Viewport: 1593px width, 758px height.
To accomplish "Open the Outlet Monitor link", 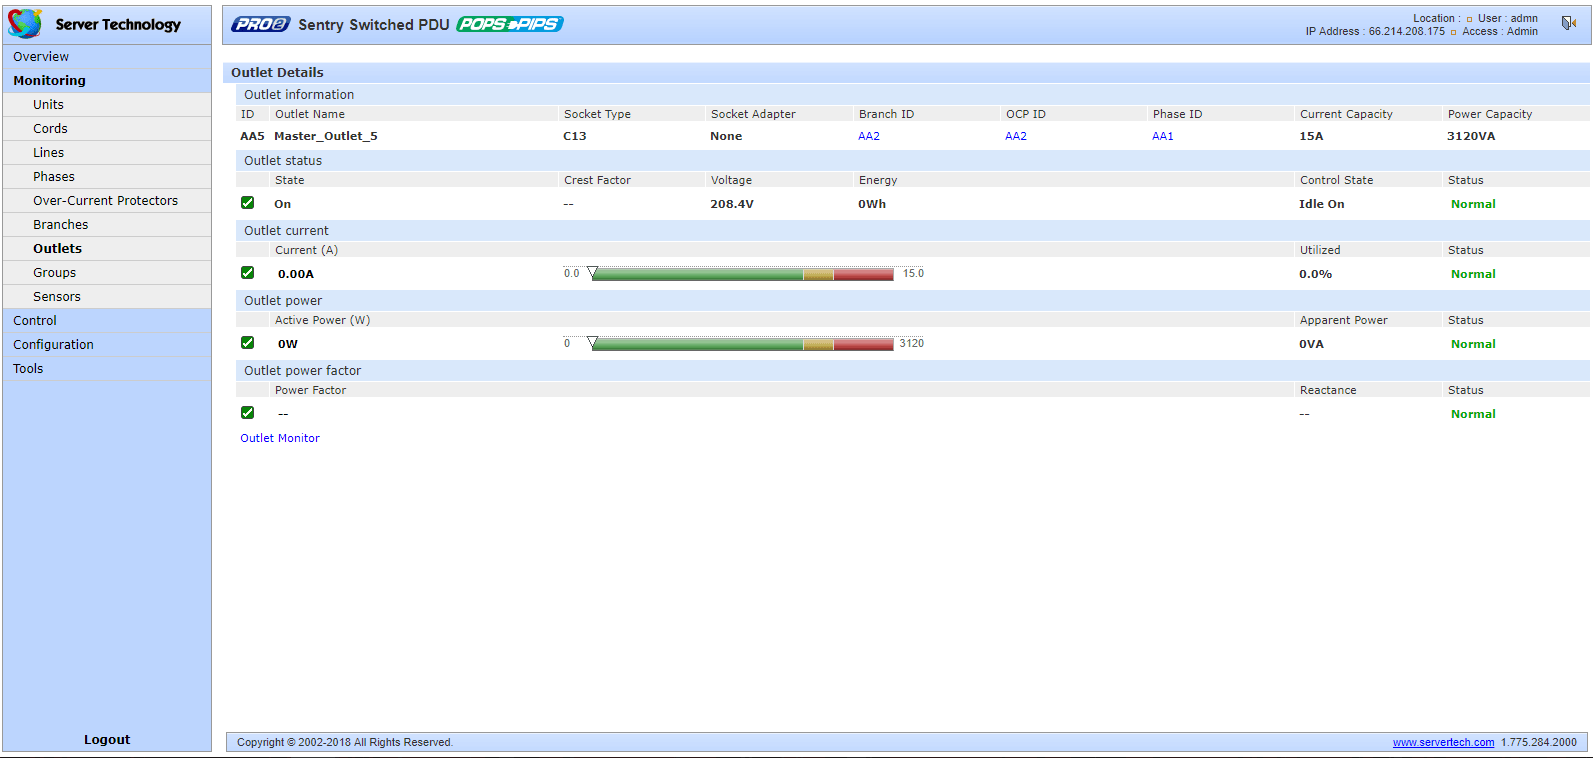I will coord(280,438).
